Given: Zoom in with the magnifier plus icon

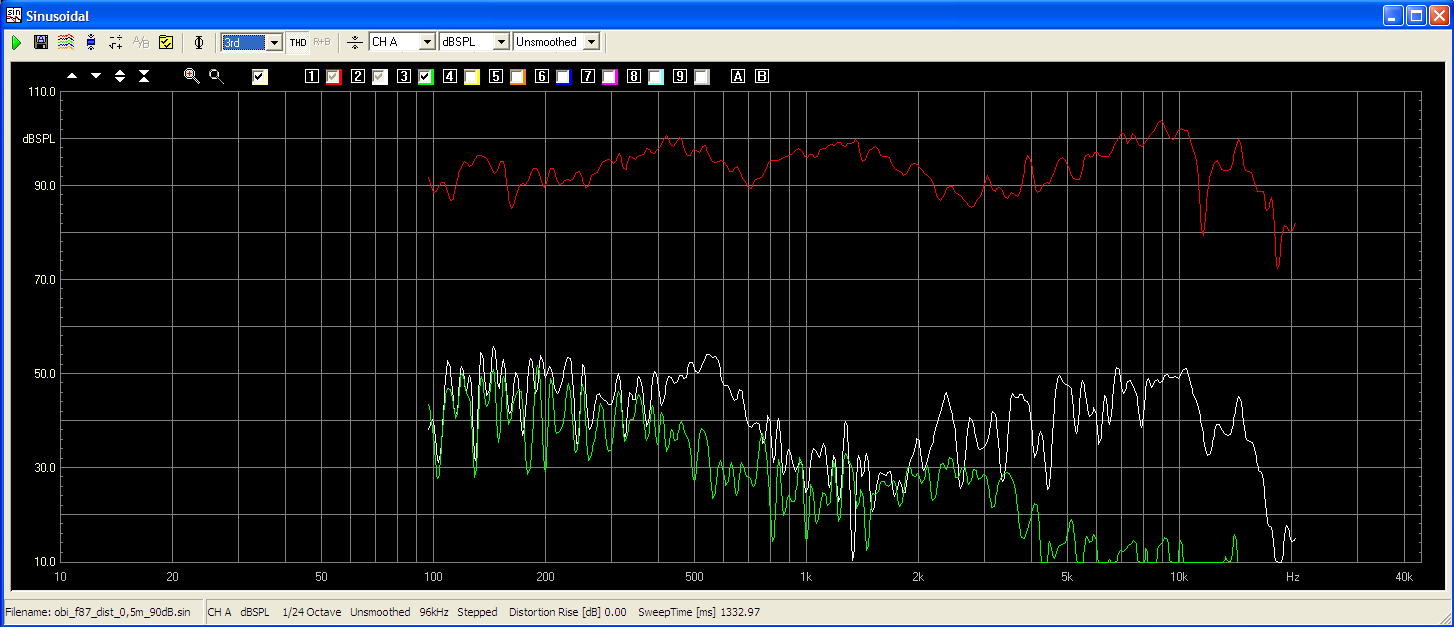Looking at the screenshot, I should point(191,76).
